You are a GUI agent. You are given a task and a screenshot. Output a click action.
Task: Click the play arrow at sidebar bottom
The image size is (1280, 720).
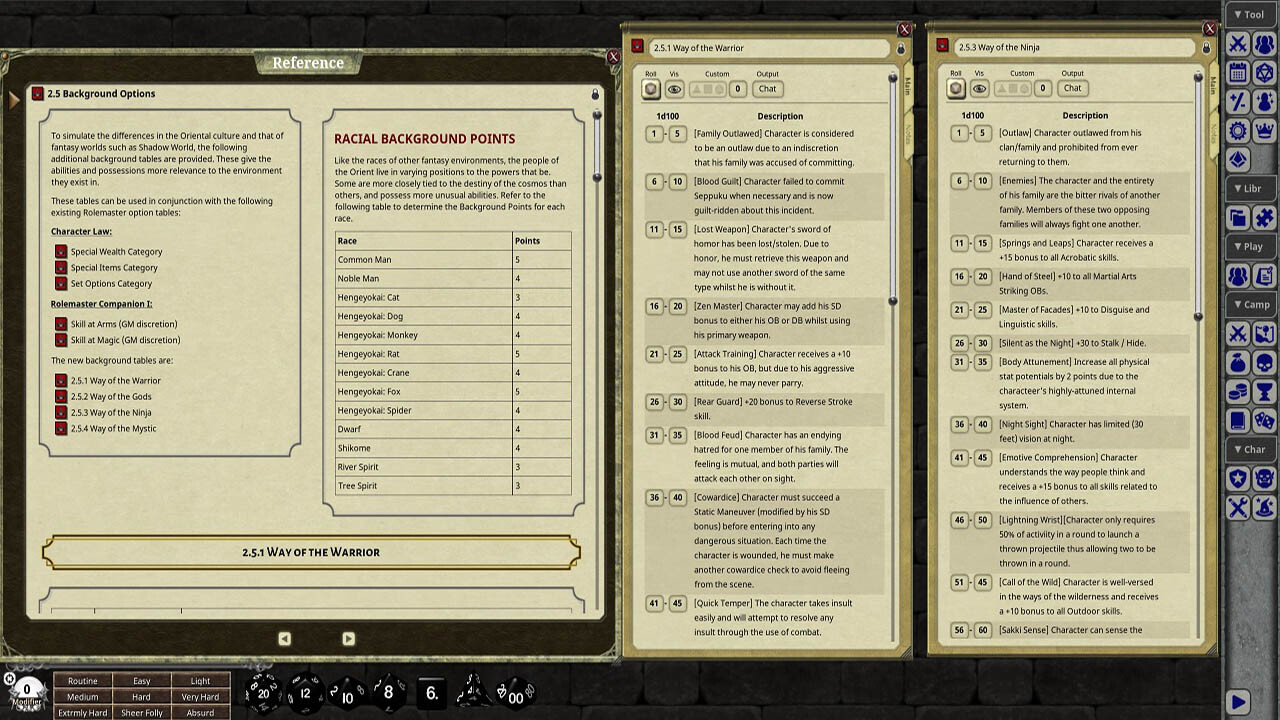pyautogui.click(x=1238, y=702)
